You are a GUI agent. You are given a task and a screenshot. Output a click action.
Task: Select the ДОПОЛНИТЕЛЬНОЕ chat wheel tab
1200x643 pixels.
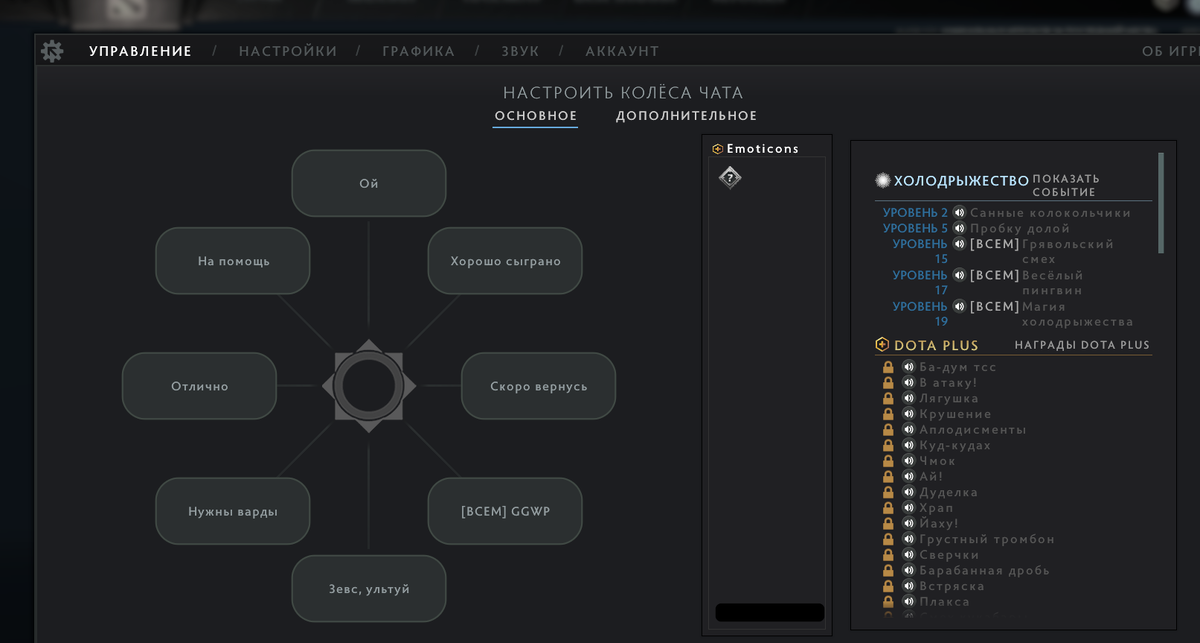(x=686, y=116)
